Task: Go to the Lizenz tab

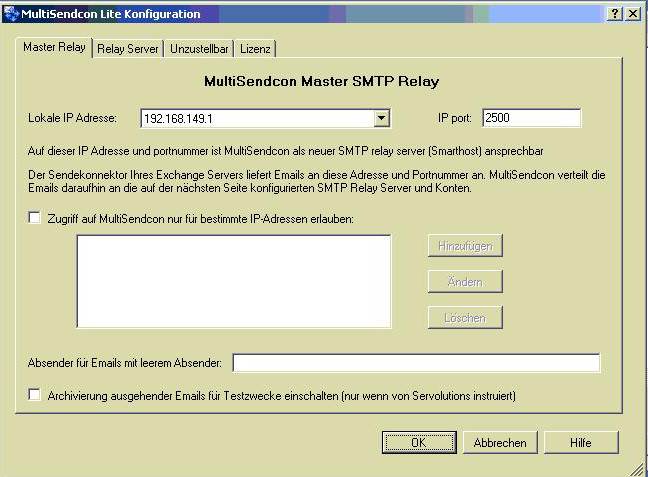Action: pos(255,48)
